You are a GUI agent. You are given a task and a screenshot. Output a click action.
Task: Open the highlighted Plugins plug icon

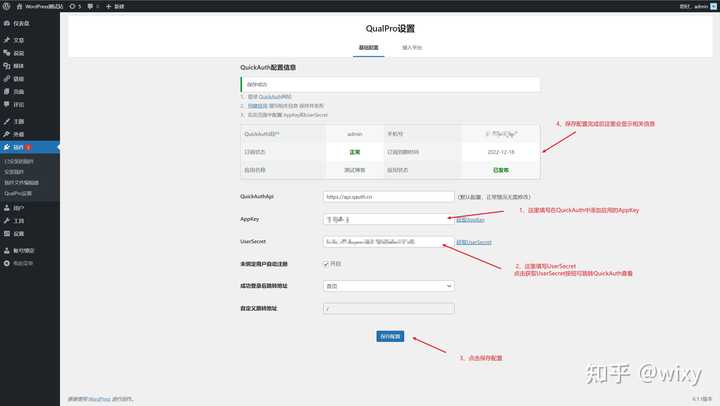[x=7, y=147]
